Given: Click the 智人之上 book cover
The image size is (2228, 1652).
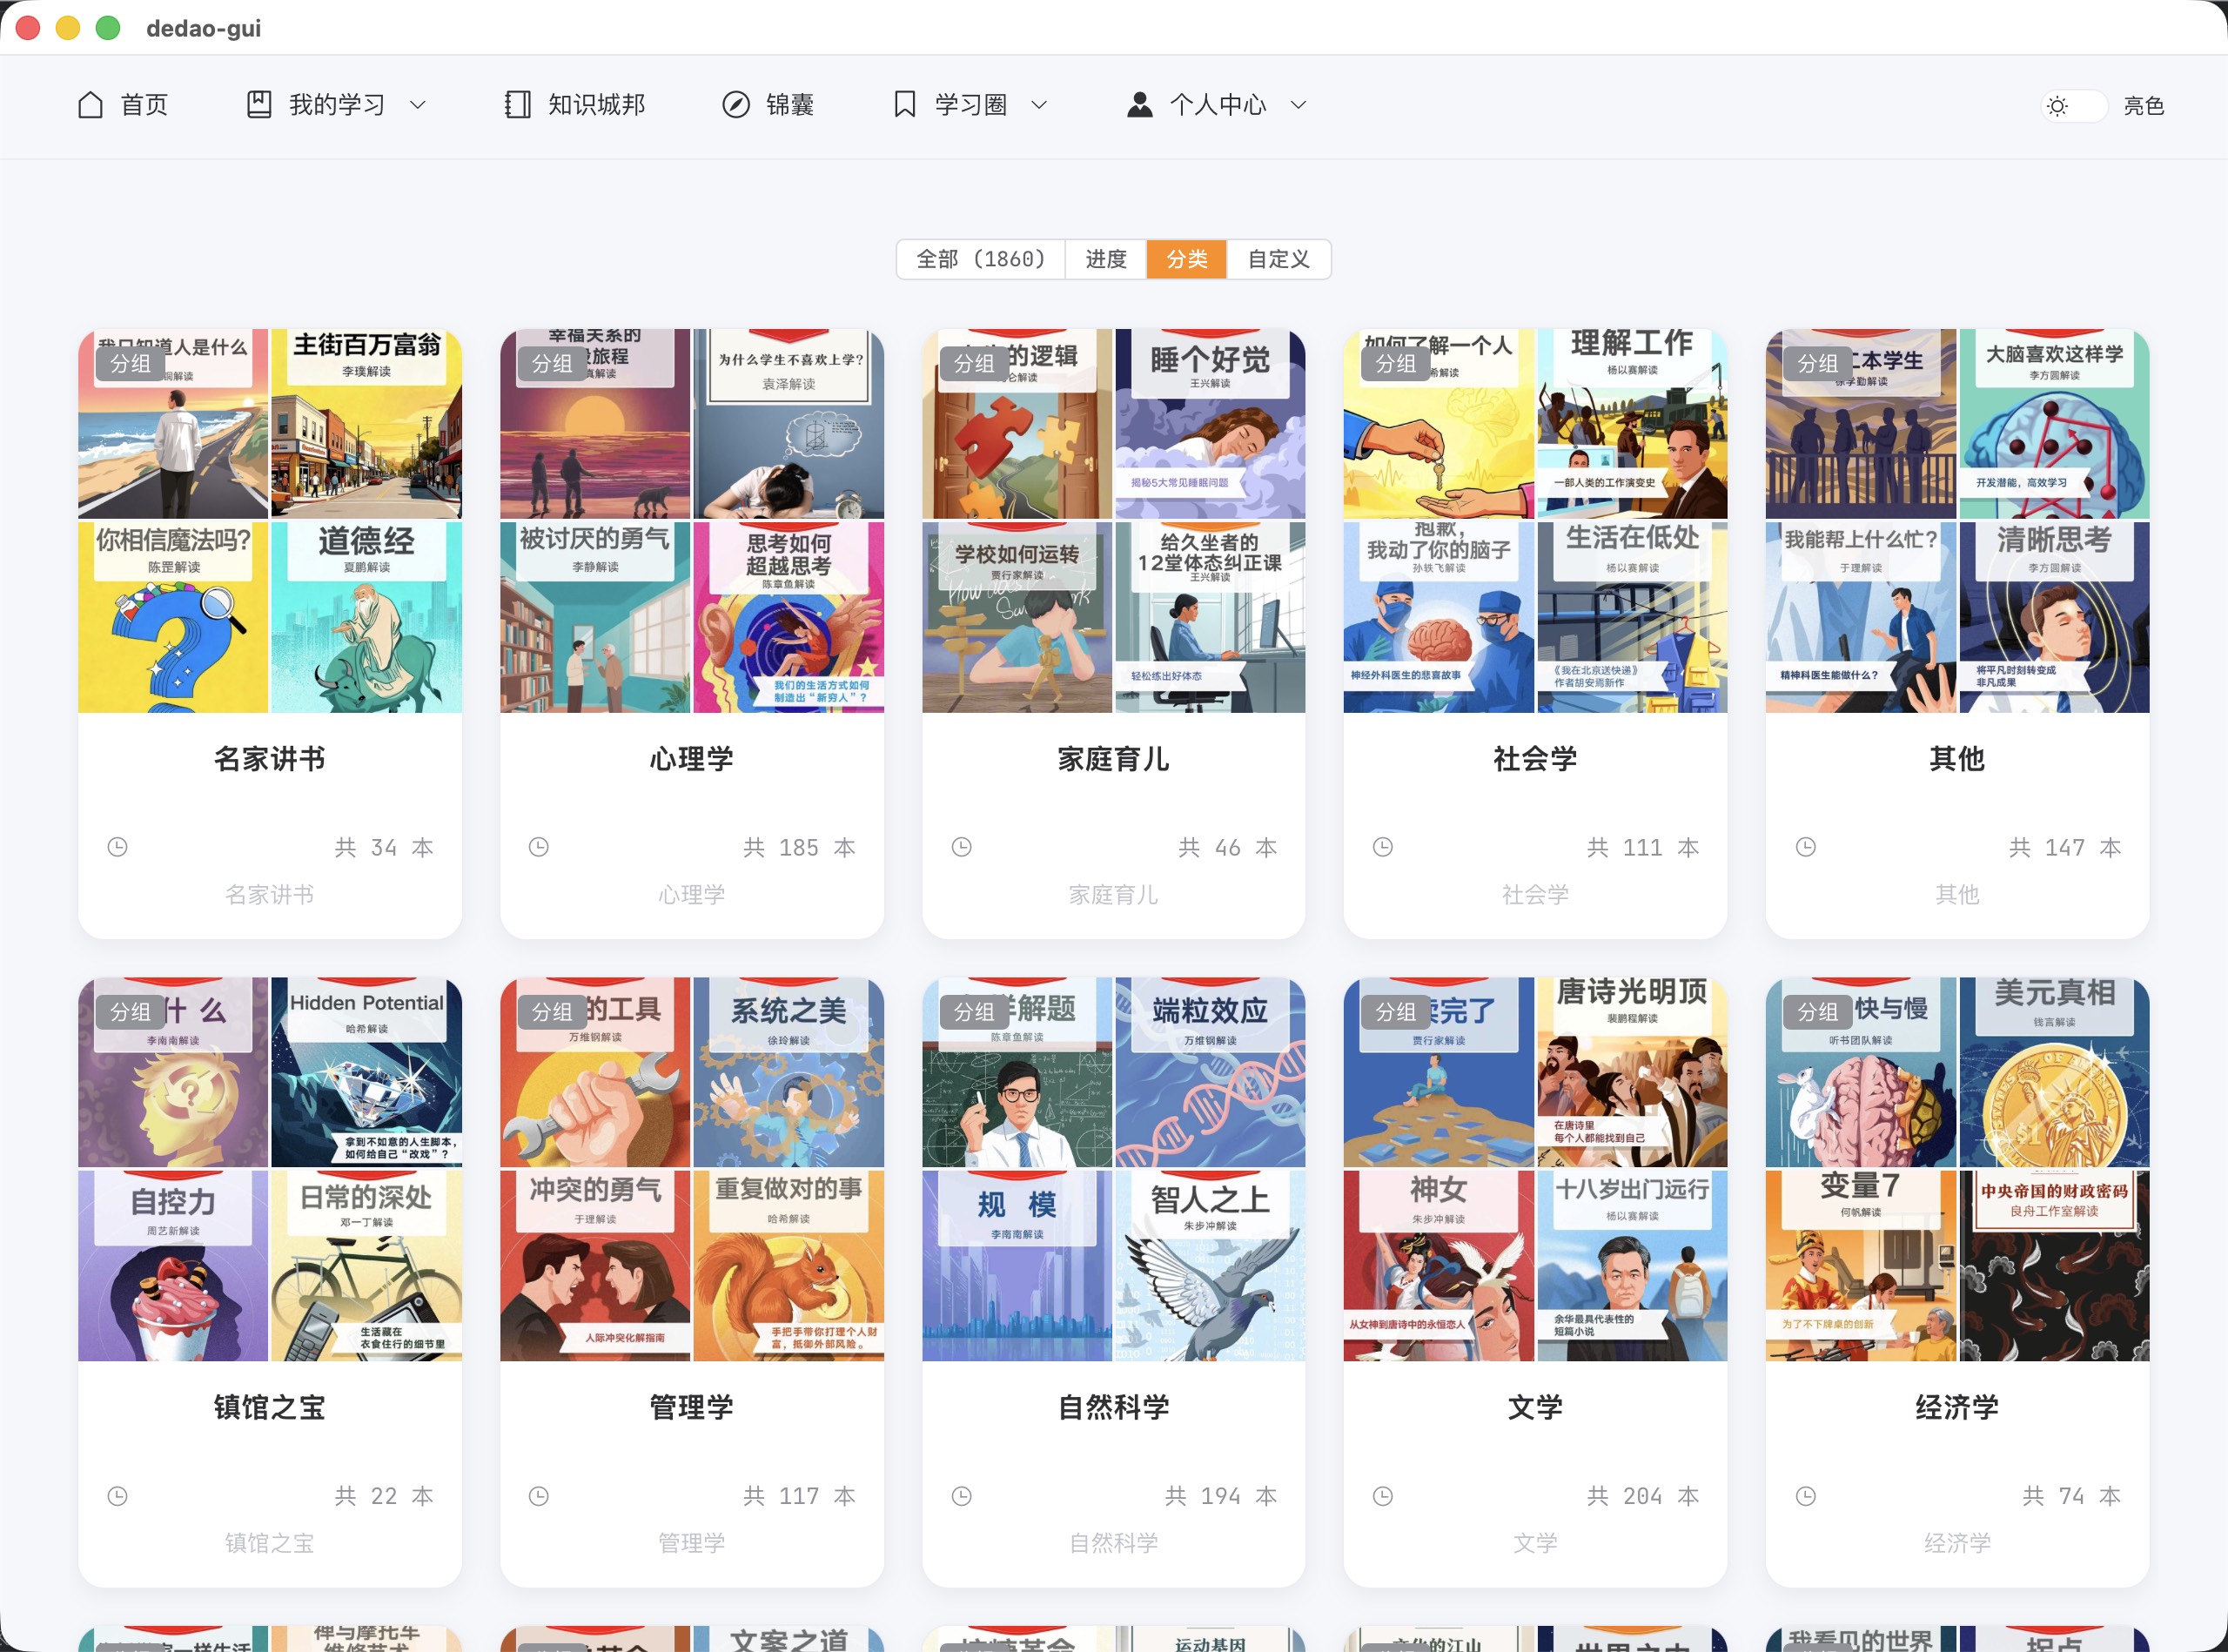Looking at the screenshot, I should [x=1210, y=1266].
